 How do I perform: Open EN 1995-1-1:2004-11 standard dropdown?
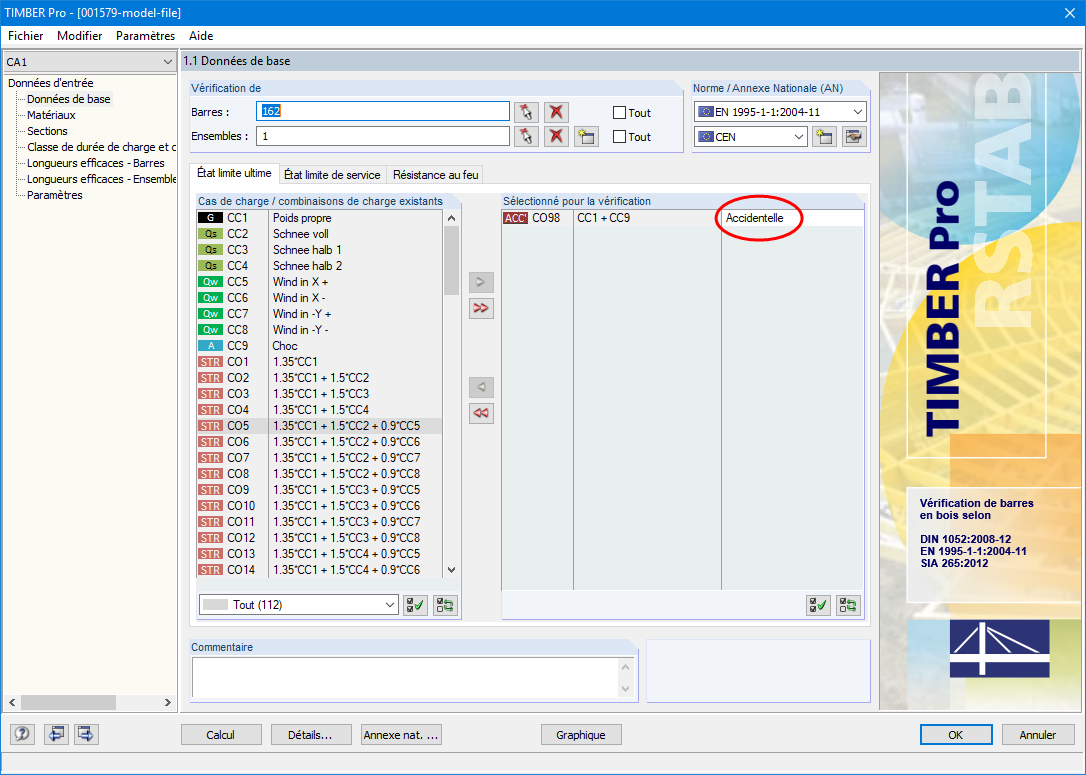point(780,112)
